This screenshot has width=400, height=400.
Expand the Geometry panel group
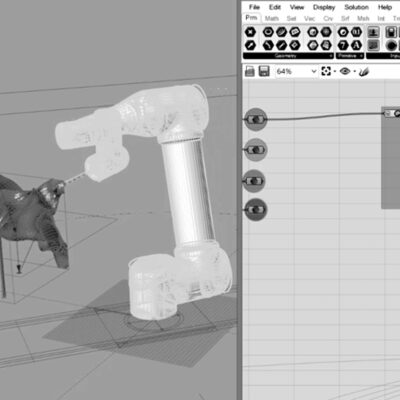click(288, 56)
